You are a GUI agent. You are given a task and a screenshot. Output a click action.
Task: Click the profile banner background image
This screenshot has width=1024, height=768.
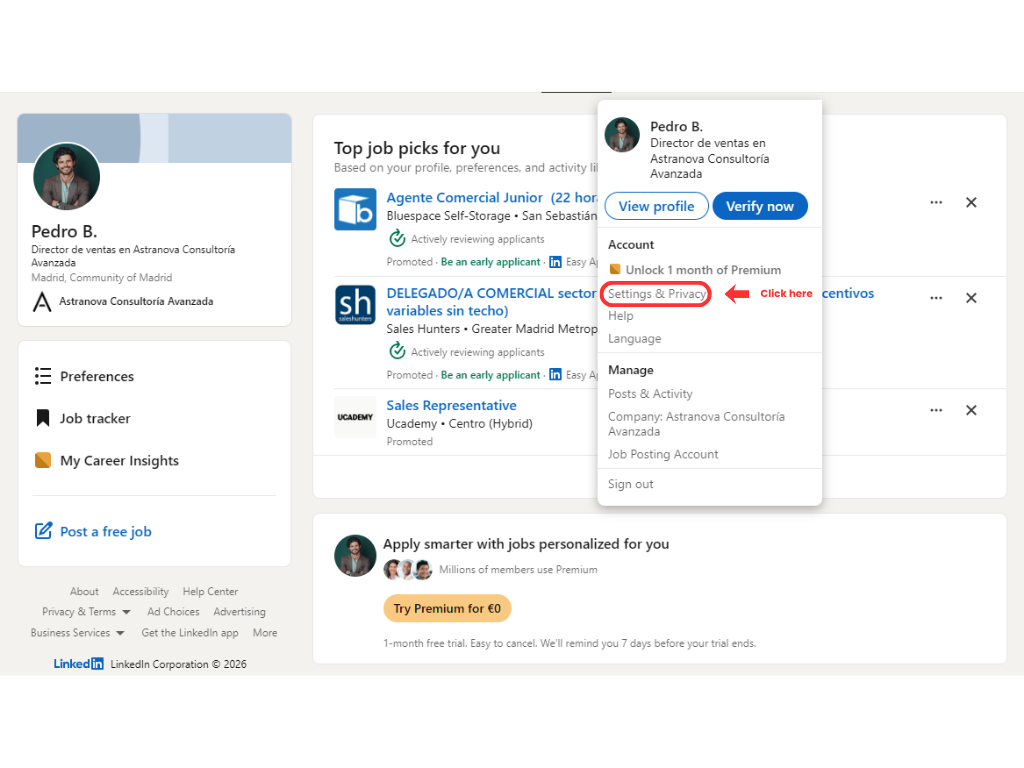pos(154,138)
